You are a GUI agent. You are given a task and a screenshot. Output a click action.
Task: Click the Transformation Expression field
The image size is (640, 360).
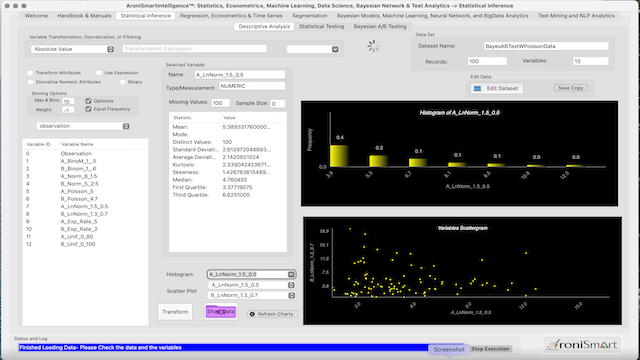click(195, 49)
